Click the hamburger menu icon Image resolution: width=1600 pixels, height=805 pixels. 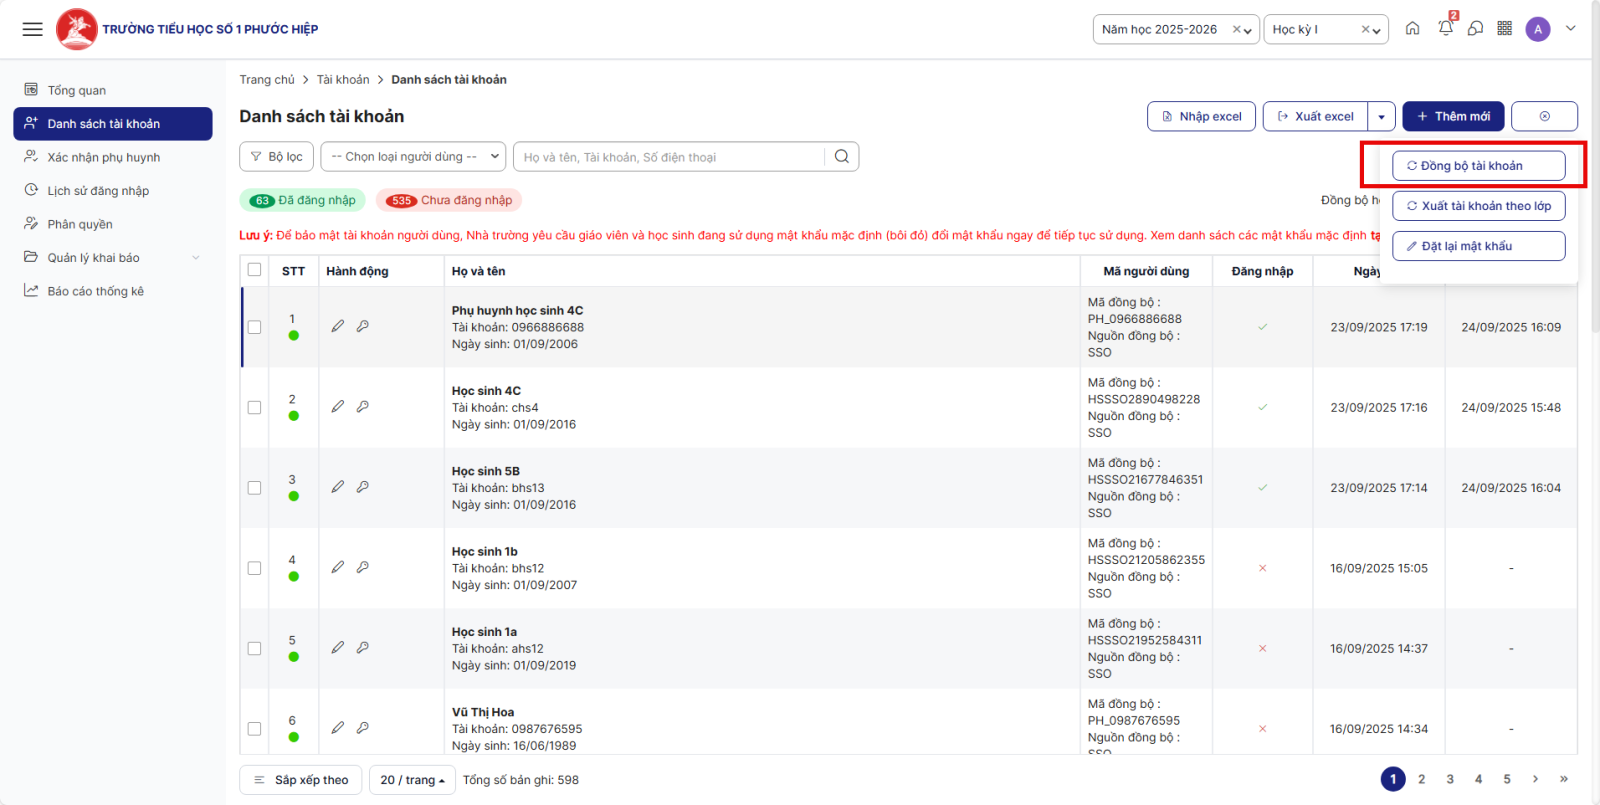point(32,29)
